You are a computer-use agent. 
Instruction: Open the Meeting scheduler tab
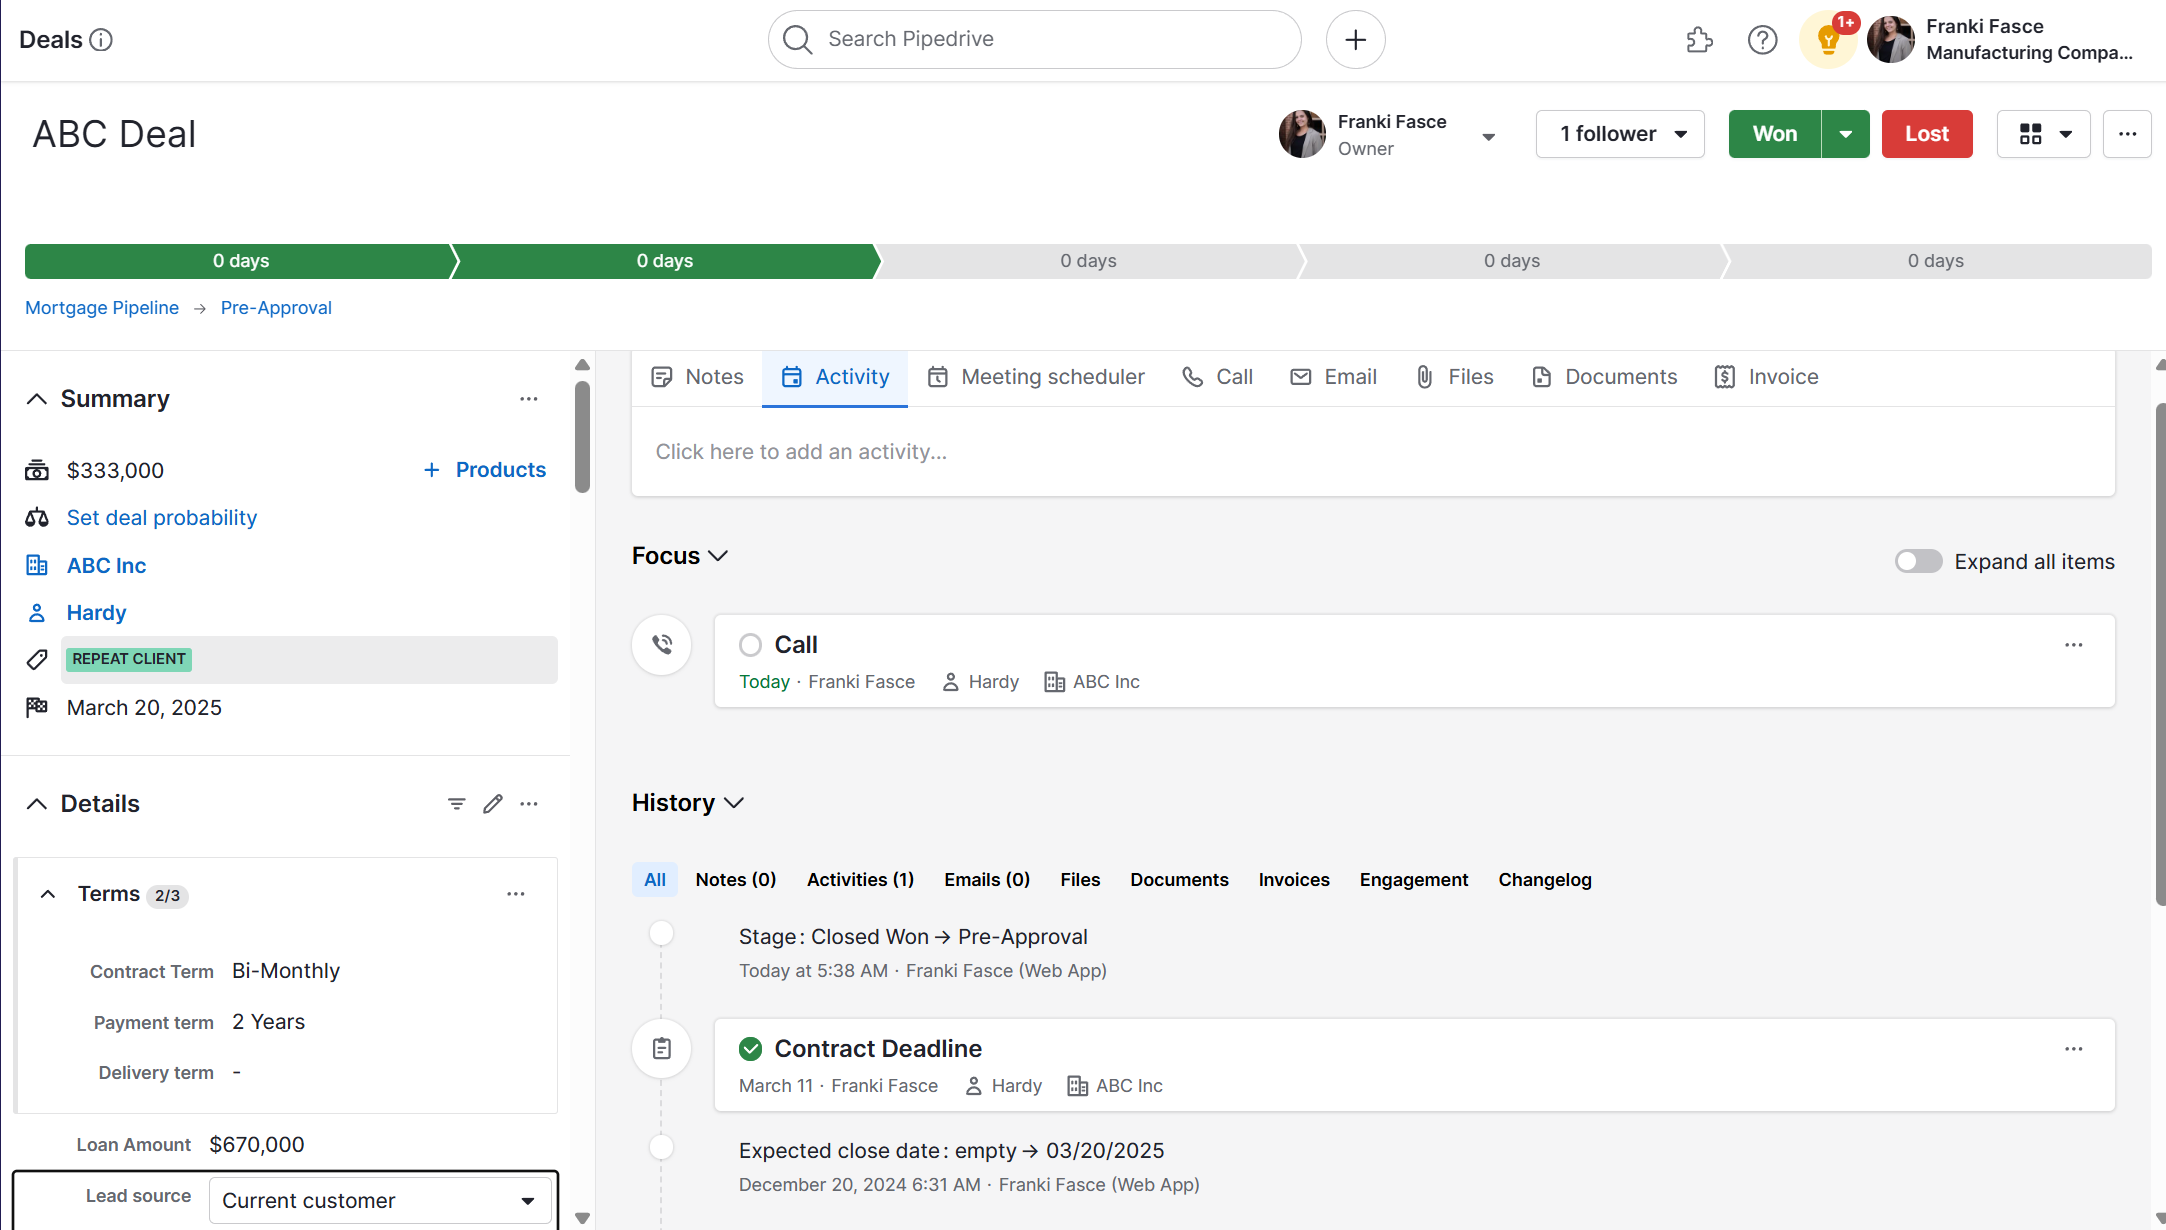1036,377
